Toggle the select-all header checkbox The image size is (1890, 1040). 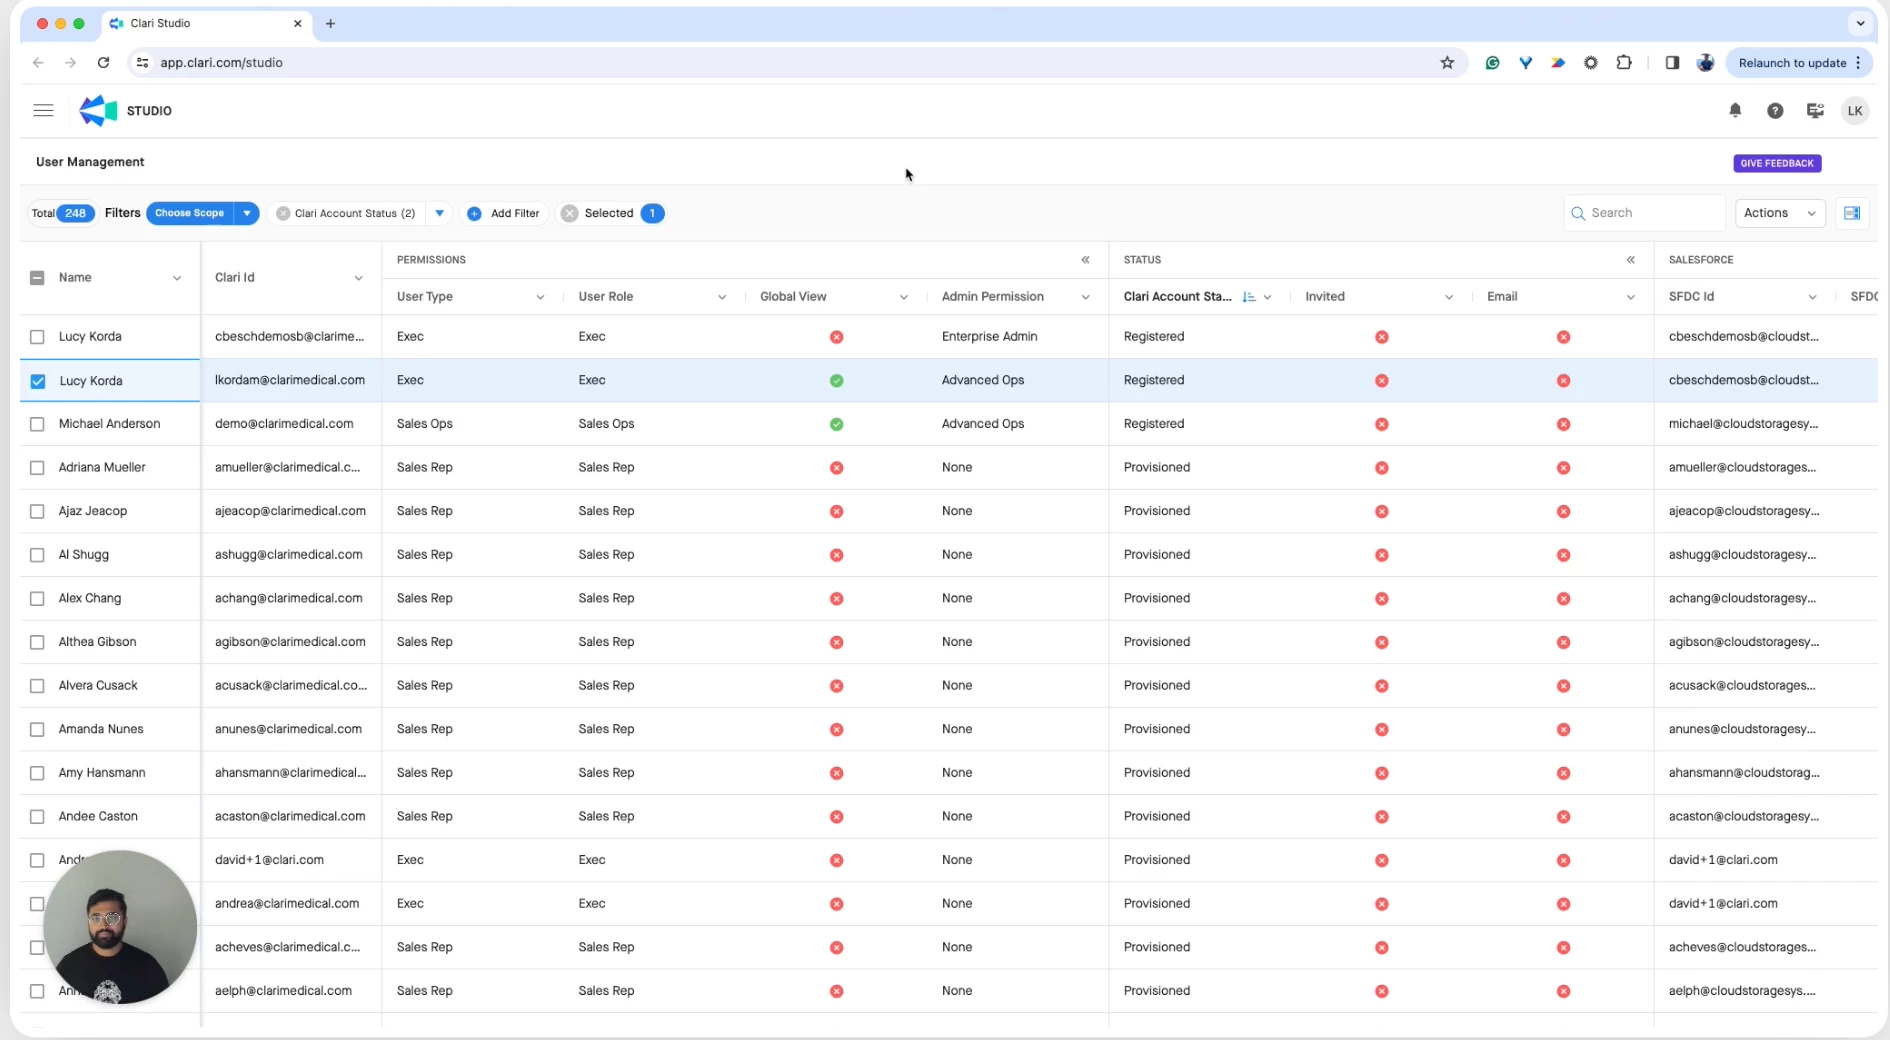[37, 278]
